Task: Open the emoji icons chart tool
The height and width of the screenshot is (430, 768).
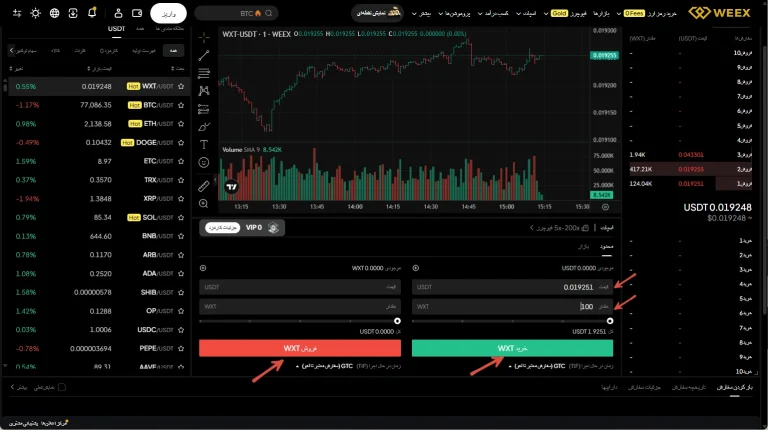Action: pyautogui.click(x=204, y=163)
